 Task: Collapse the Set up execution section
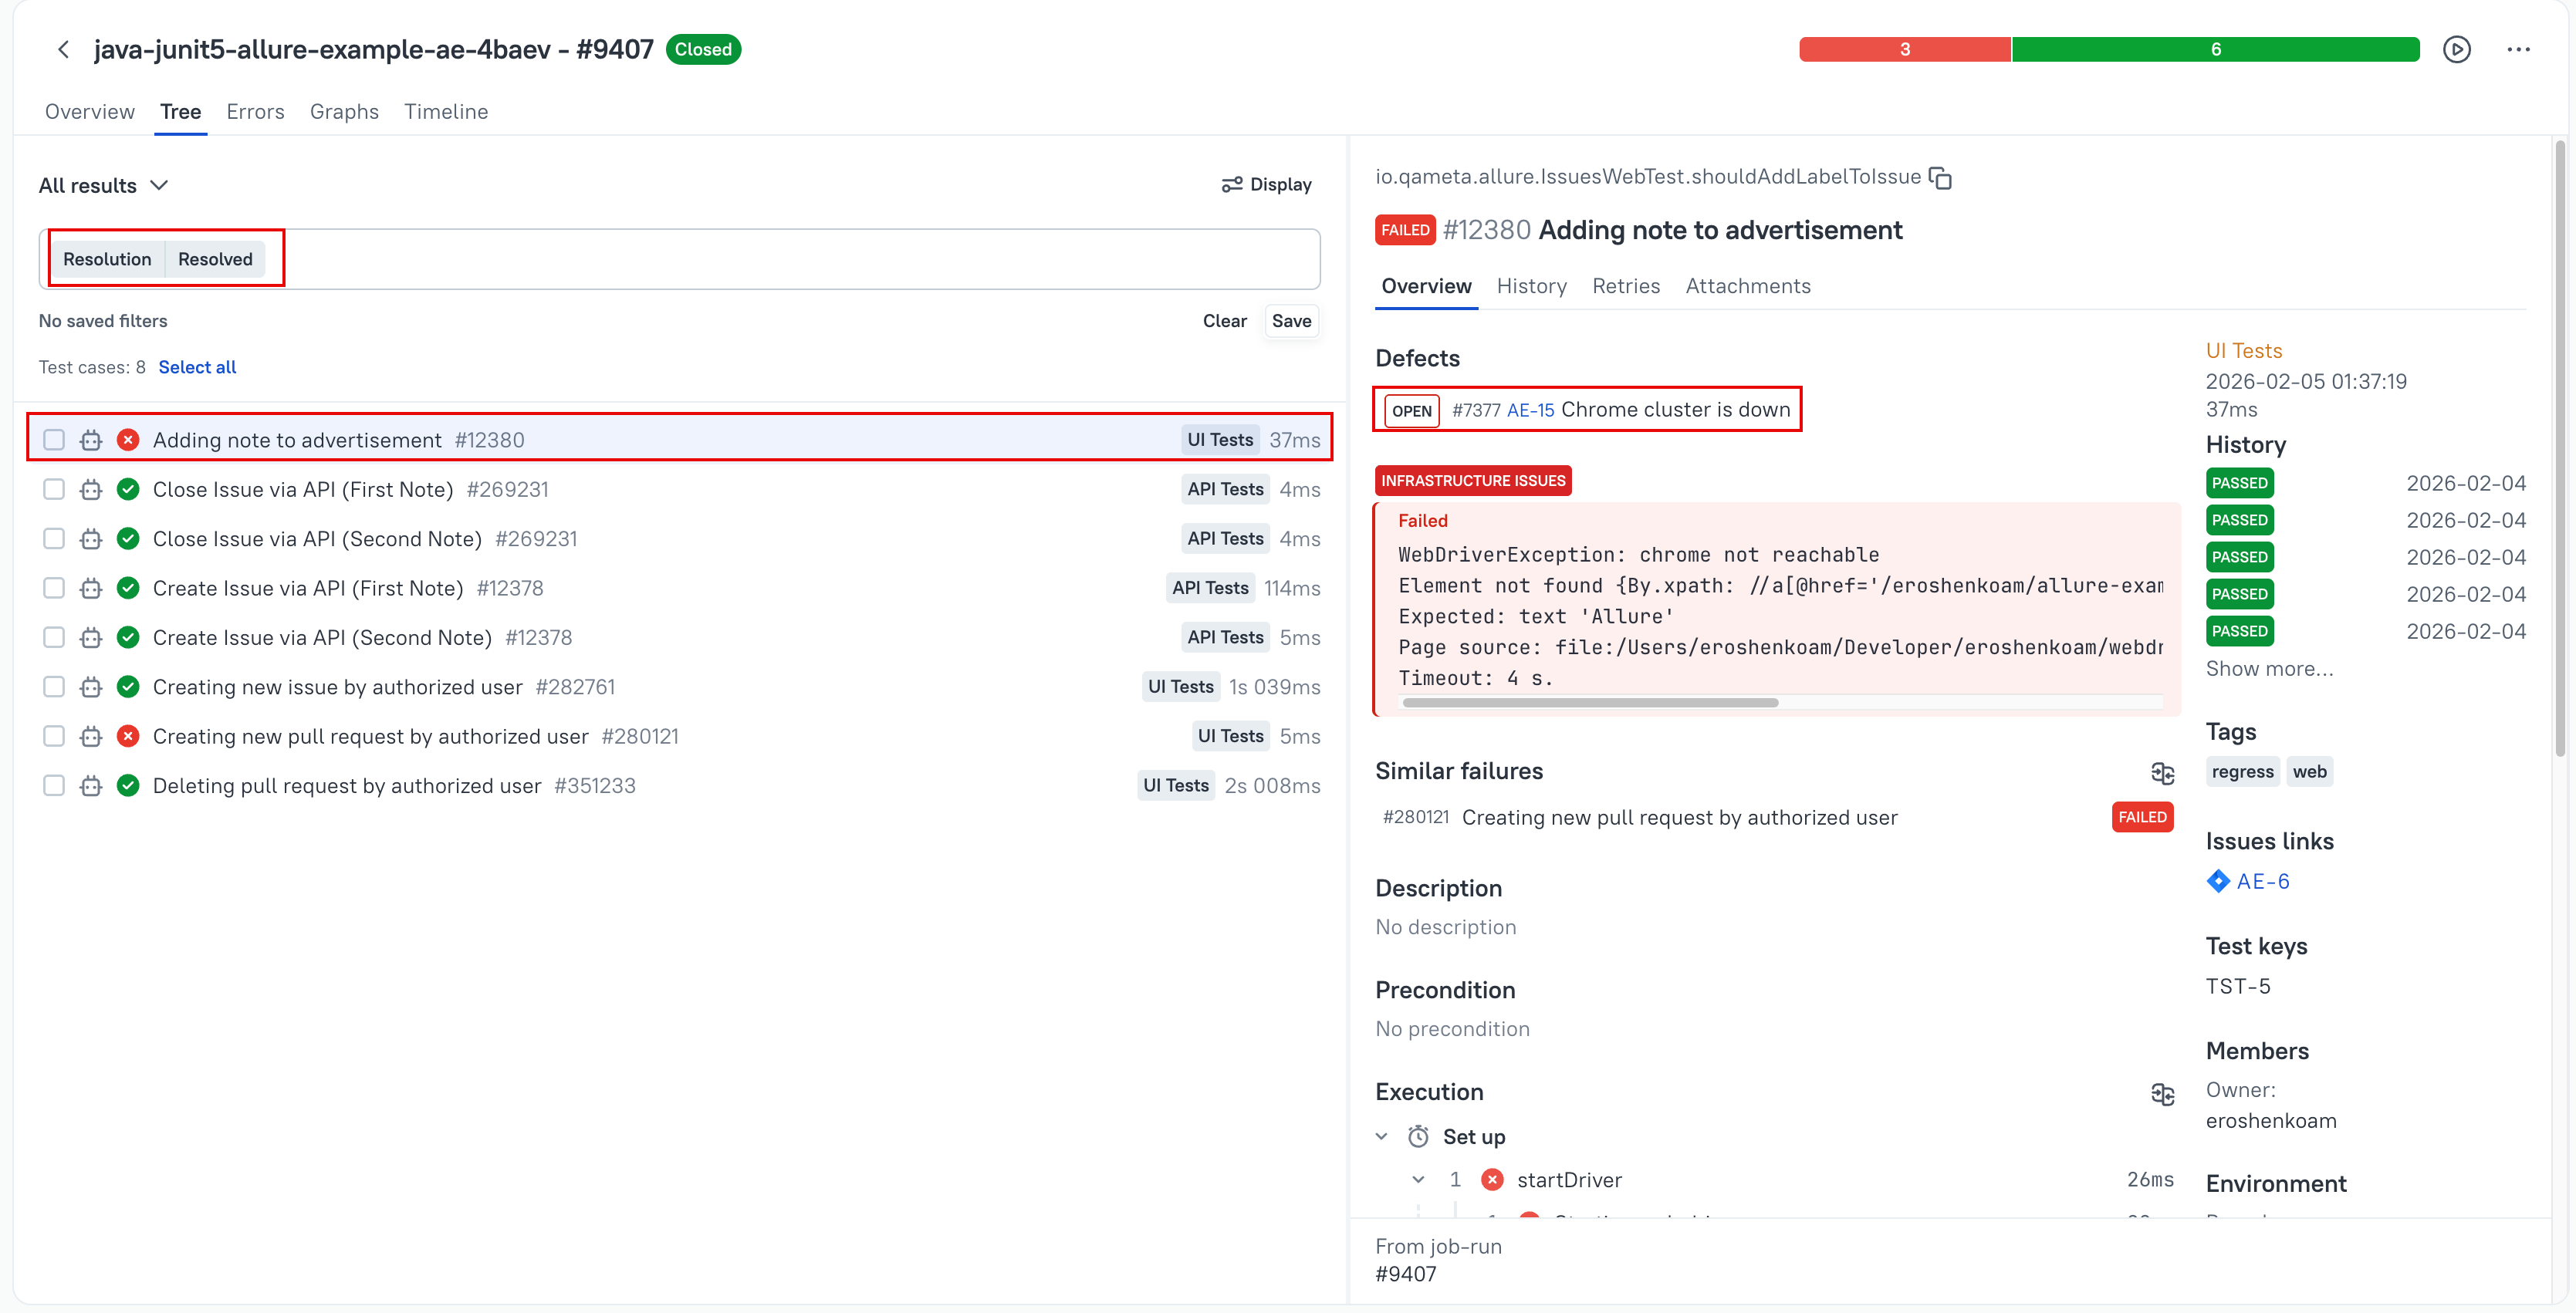pos(1381,1137)
